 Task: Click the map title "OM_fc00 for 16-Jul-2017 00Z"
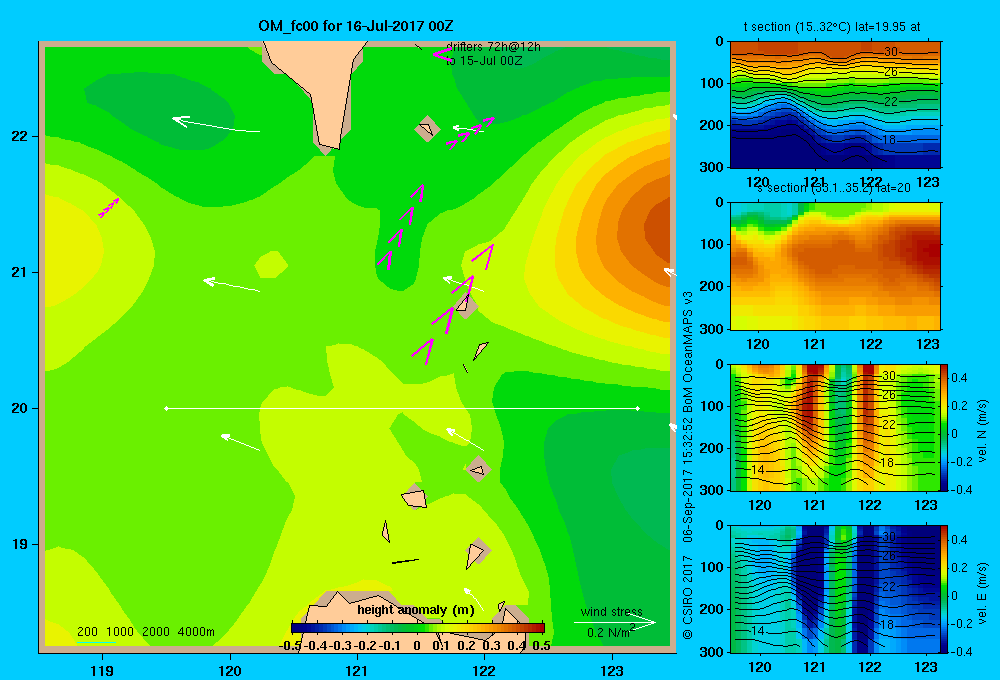[356, 26]
